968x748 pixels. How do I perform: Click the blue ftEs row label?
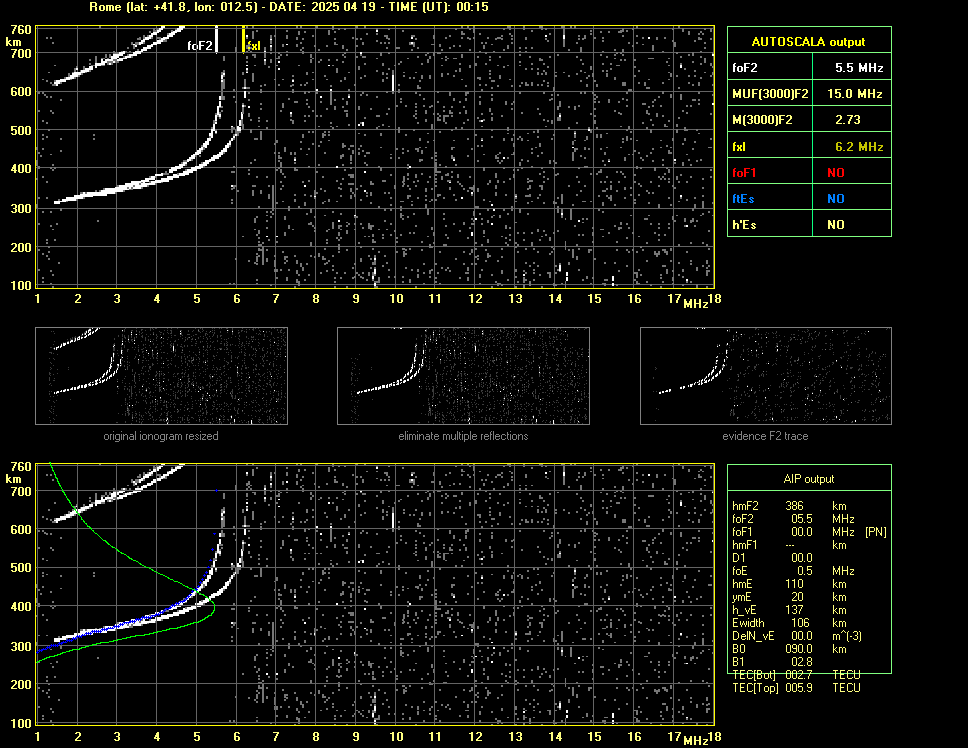coord(743,199)
